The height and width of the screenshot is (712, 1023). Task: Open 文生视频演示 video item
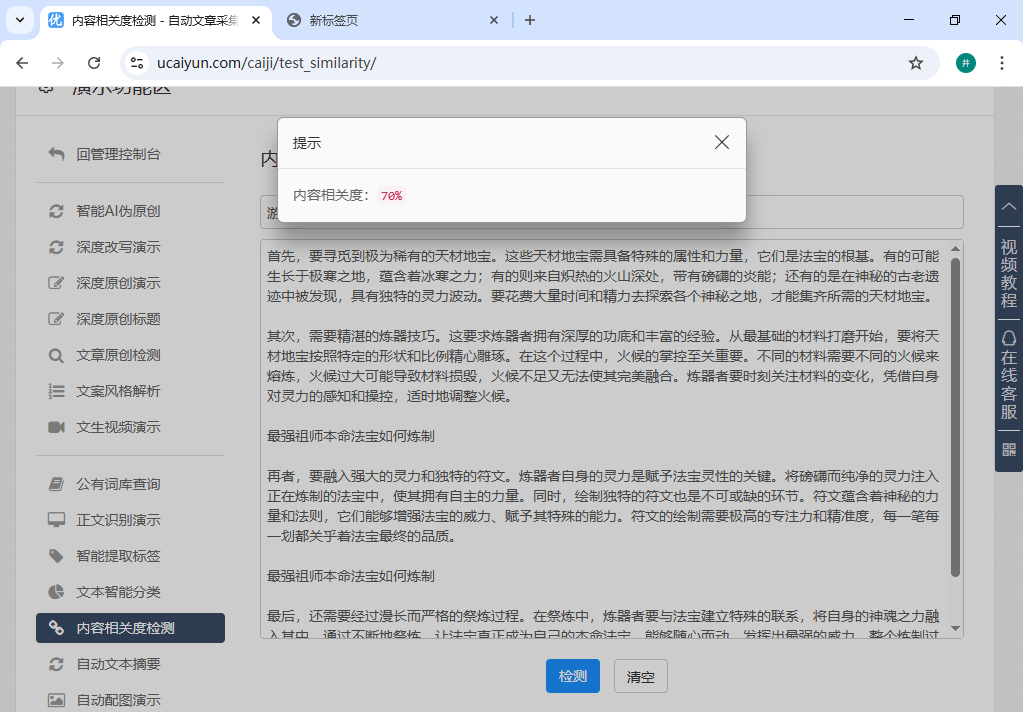pyautogui.click(x=118, y=427)
